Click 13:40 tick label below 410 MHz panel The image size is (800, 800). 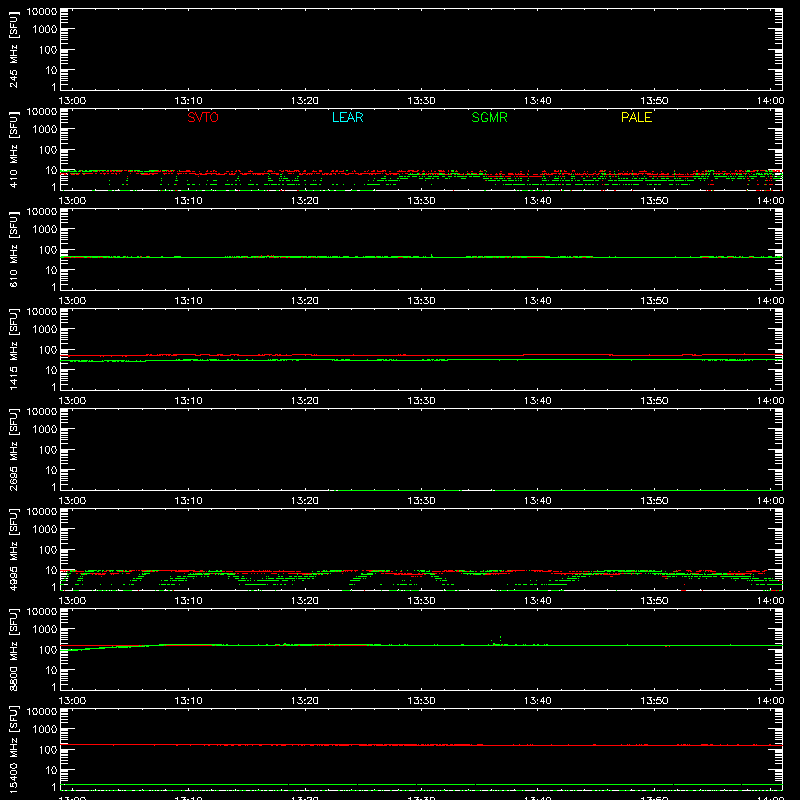coord(537,201)
